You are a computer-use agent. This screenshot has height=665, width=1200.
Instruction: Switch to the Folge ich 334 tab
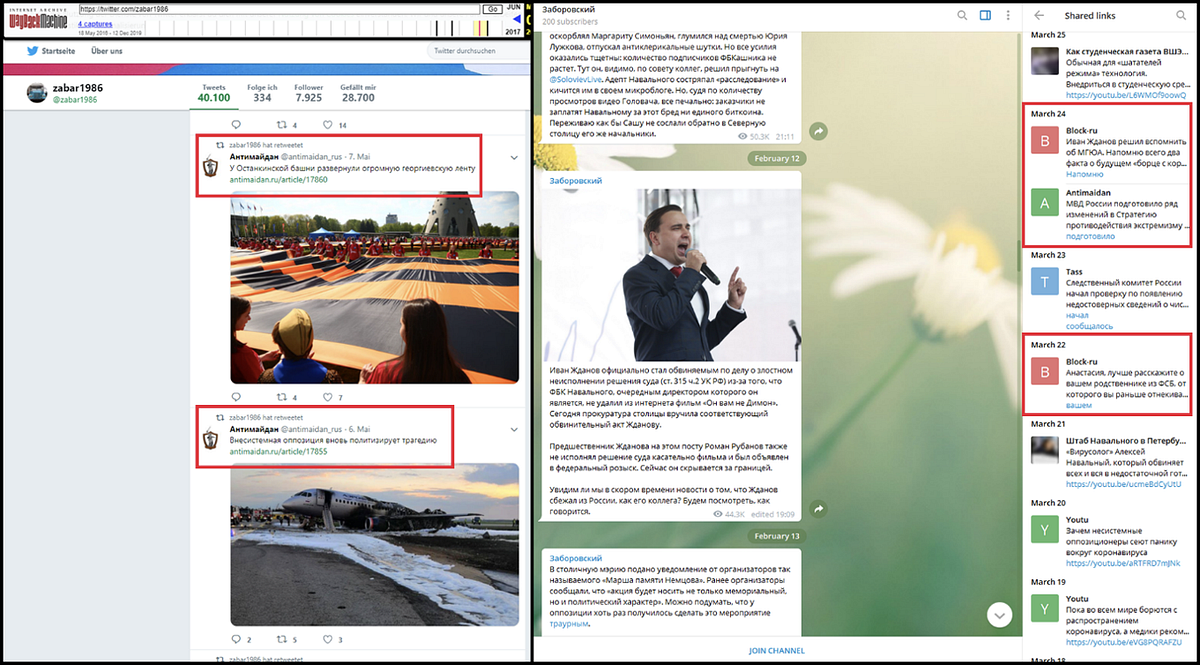click(262, 93)
